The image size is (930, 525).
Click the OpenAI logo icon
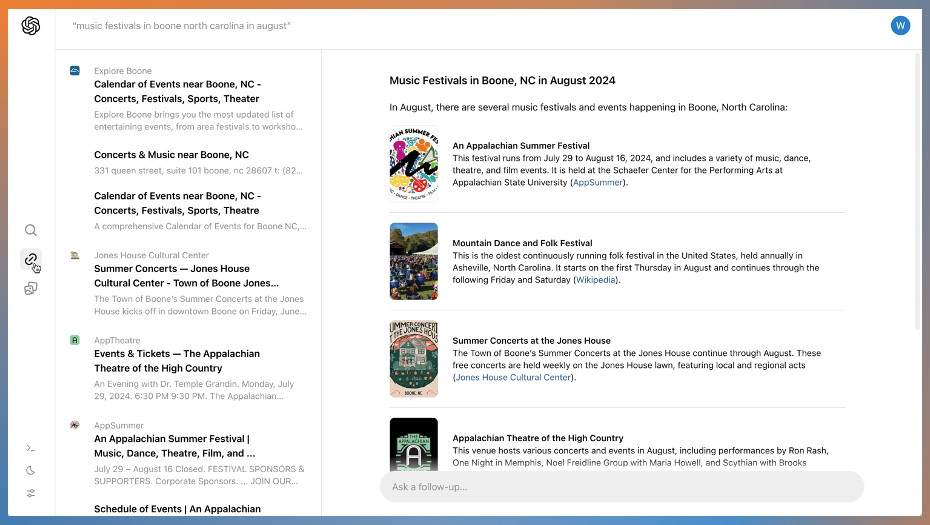(31, 26)
